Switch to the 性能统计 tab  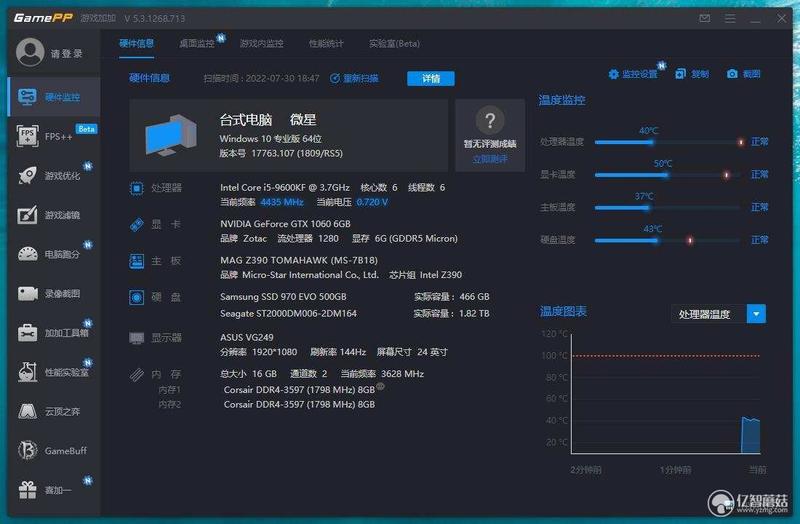(x=326, y=44)
